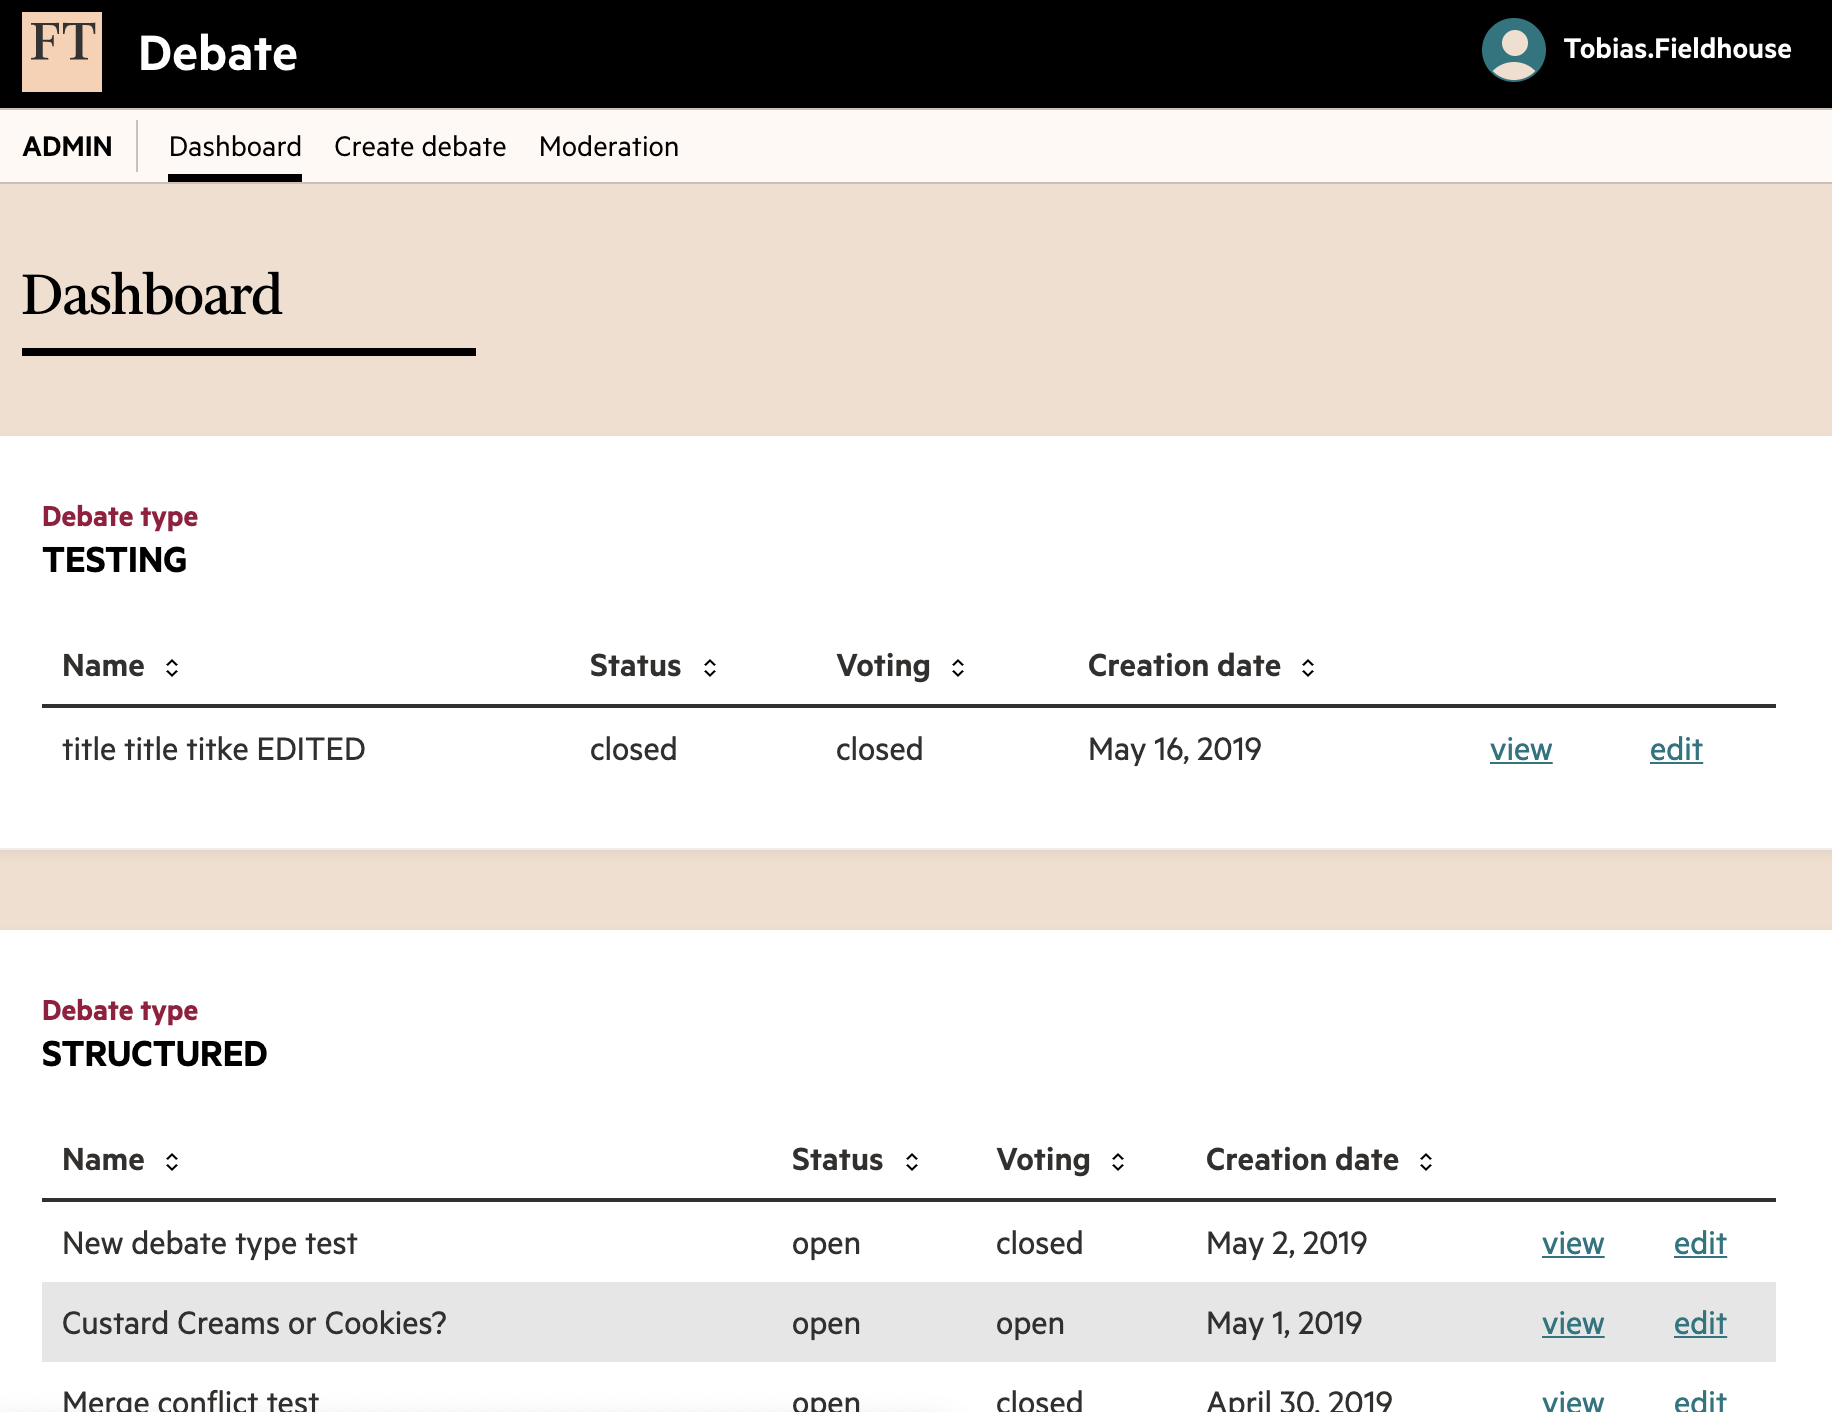The width and height of the screenshot is (1832, 1412).
Task: Sort Structured table by Name arrows
Action: [x=172, y=1162]
